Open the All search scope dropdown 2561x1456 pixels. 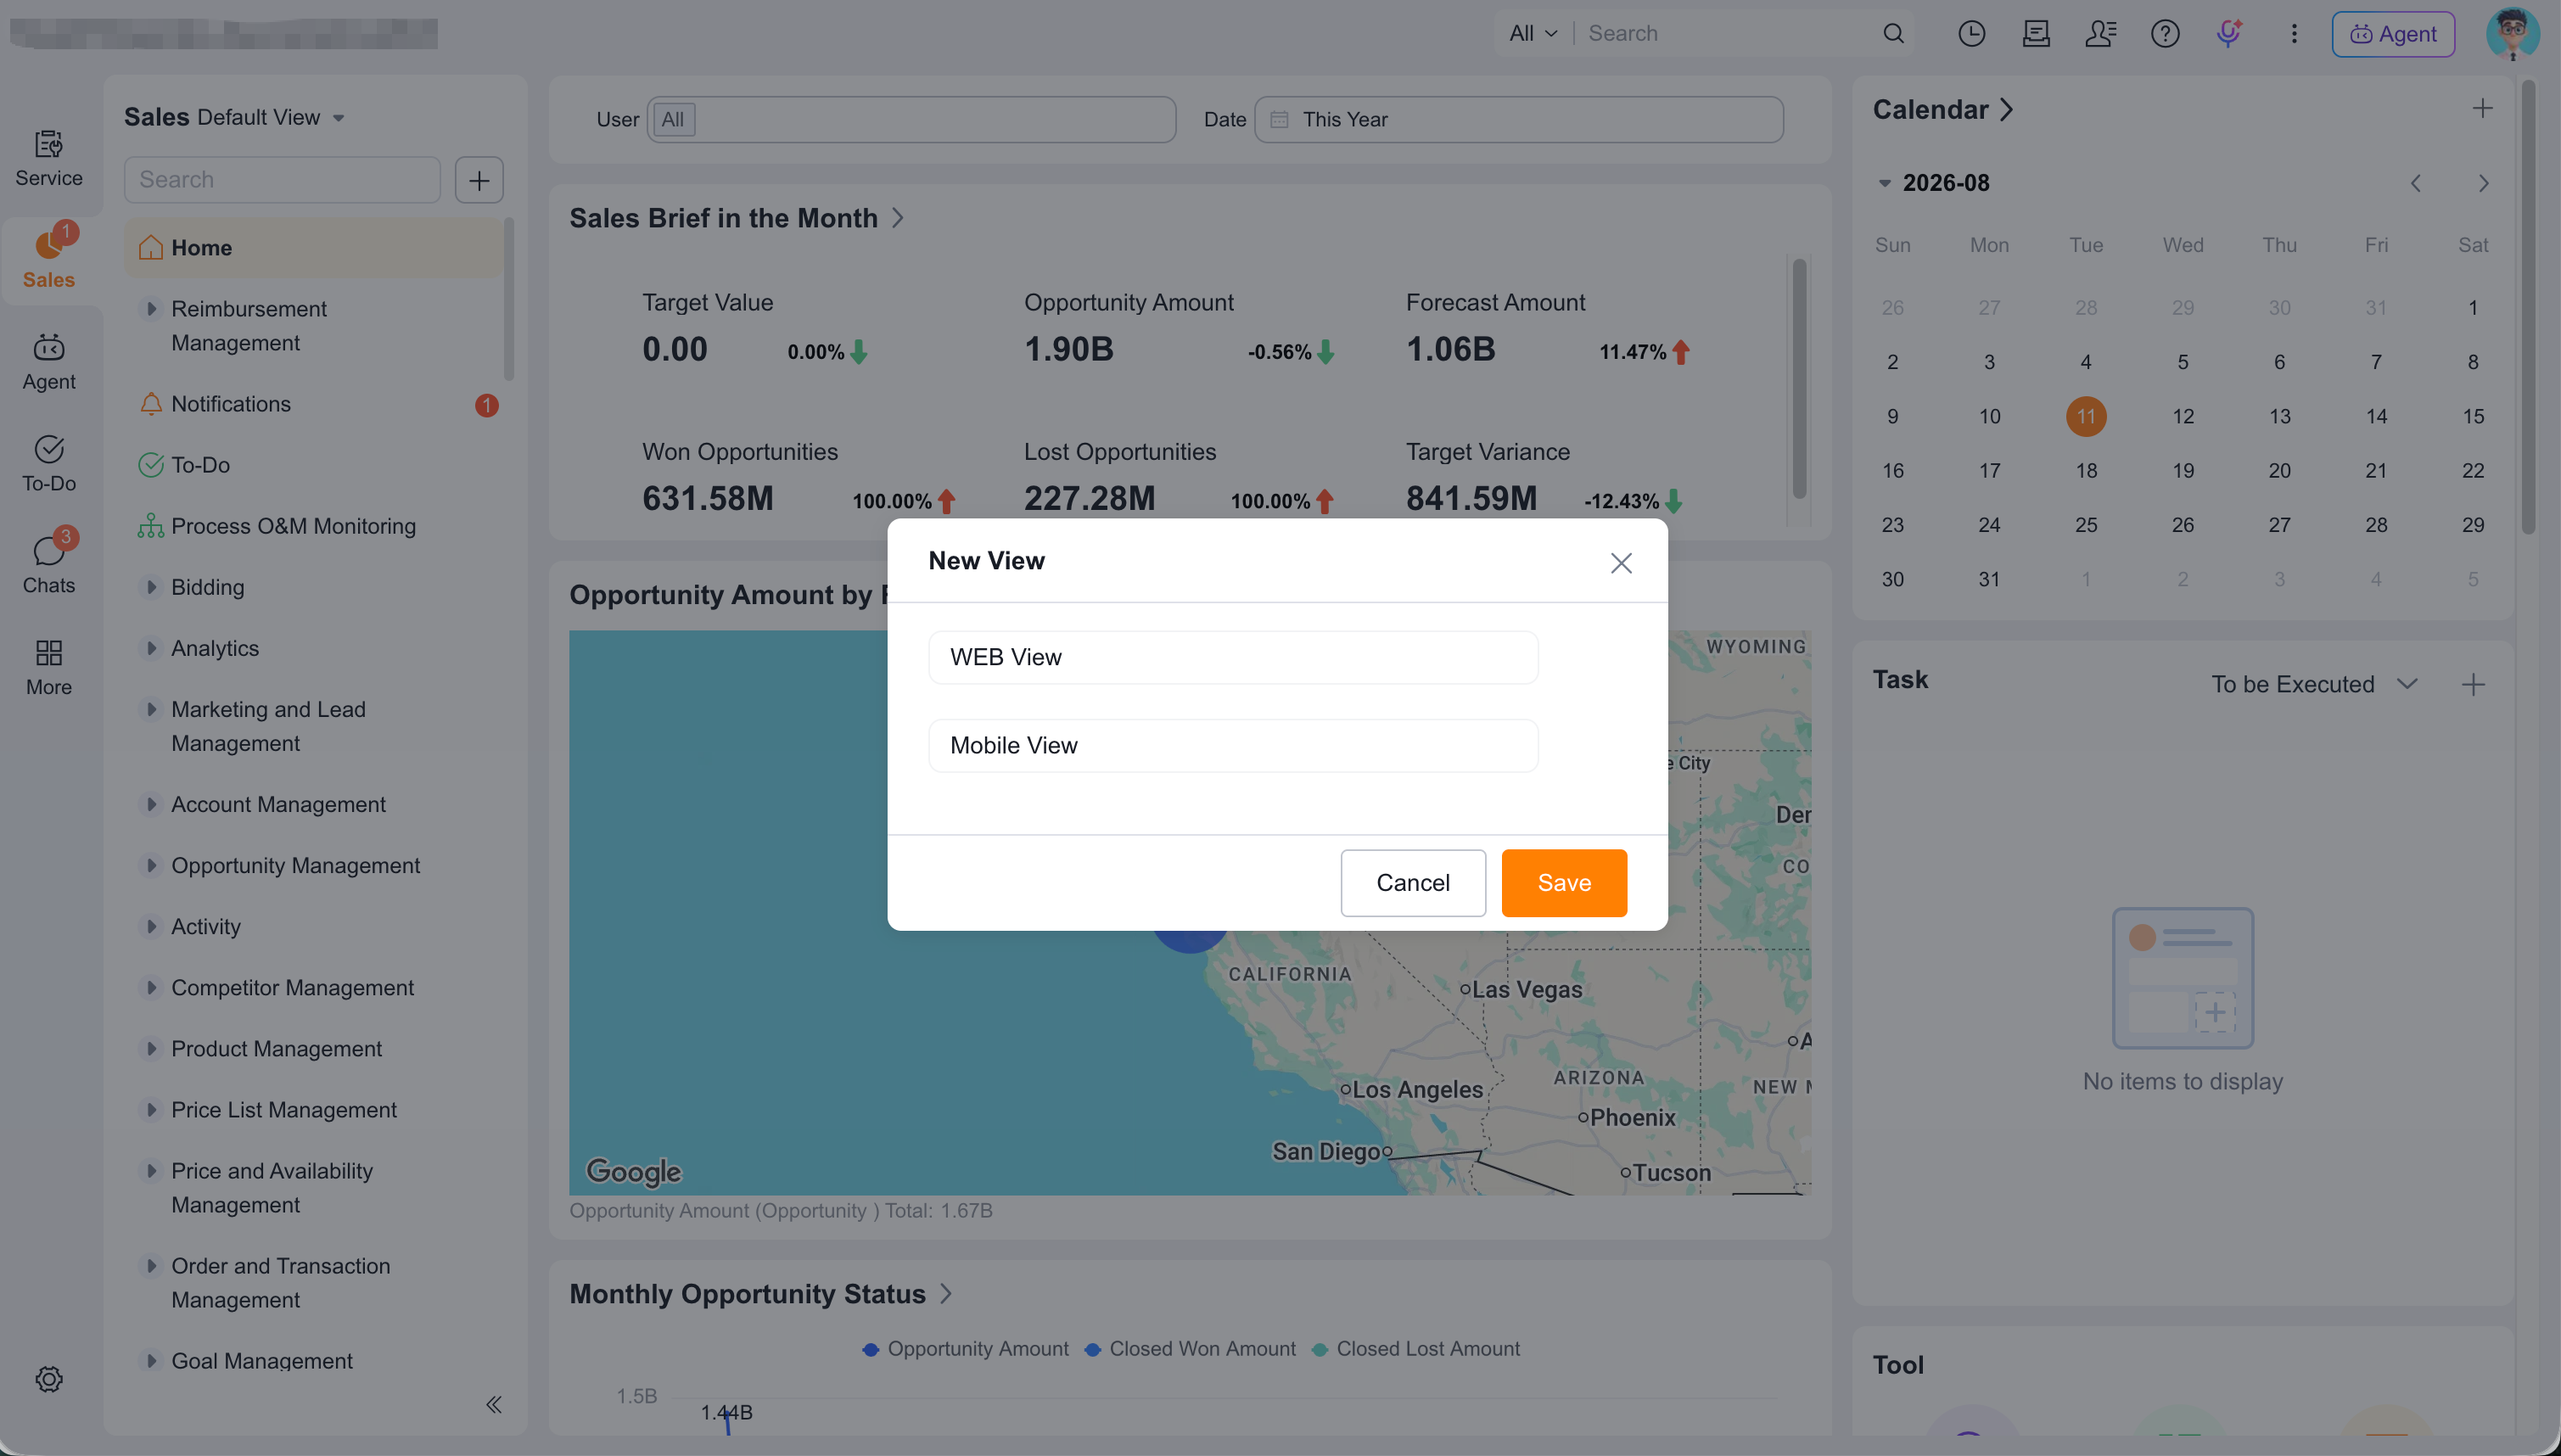point(1533,33)
